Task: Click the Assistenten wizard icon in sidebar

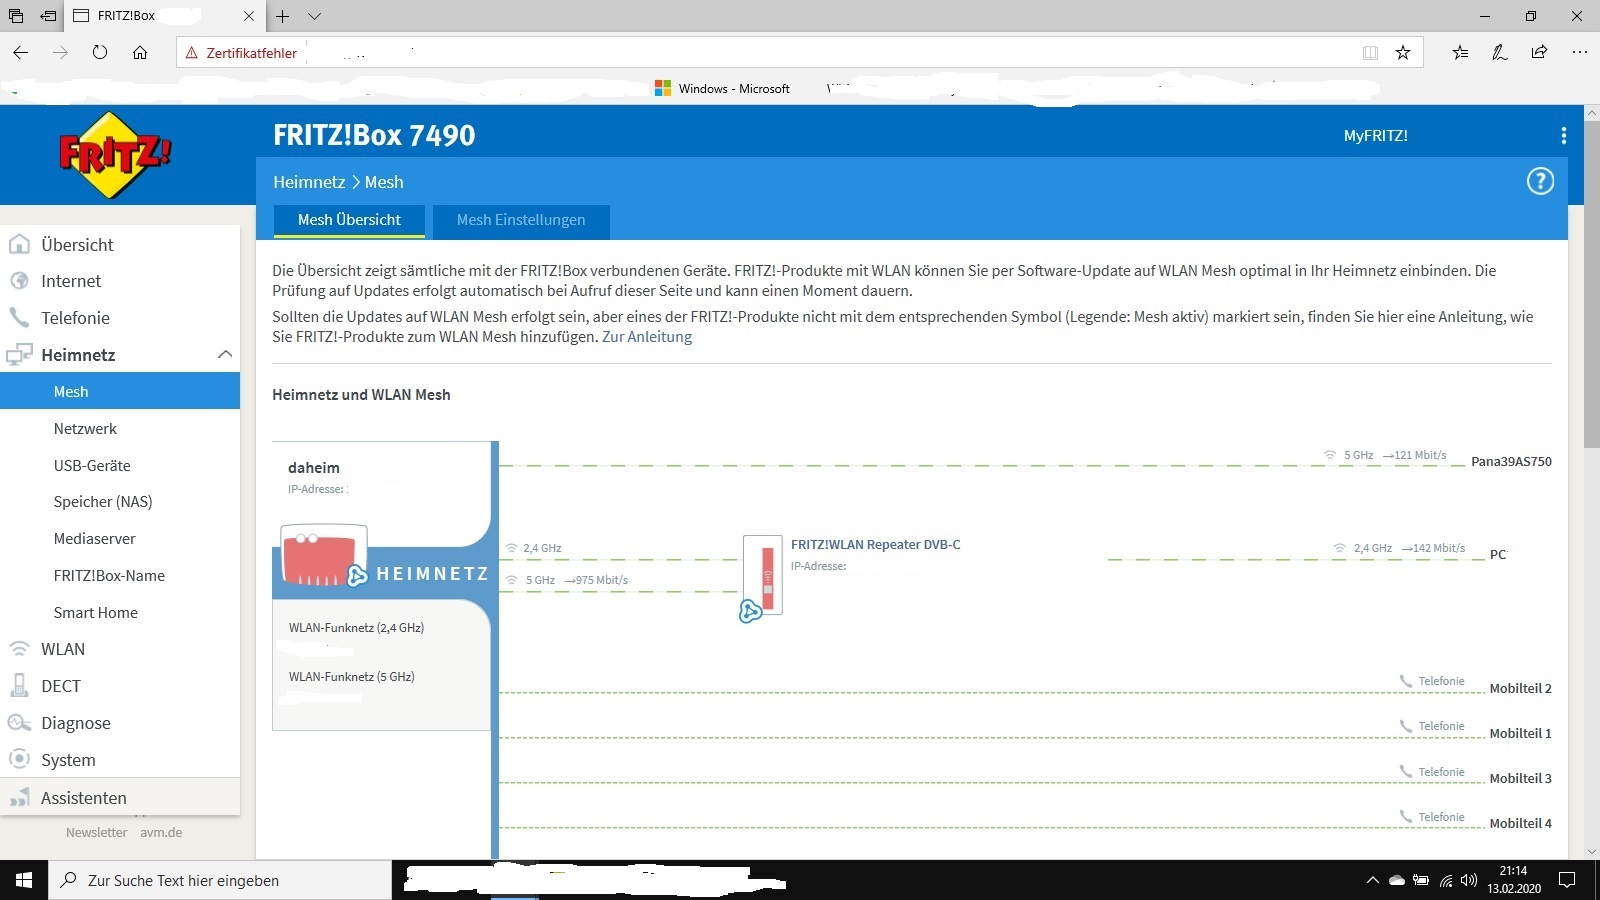Action: click(x=19, y=797)
